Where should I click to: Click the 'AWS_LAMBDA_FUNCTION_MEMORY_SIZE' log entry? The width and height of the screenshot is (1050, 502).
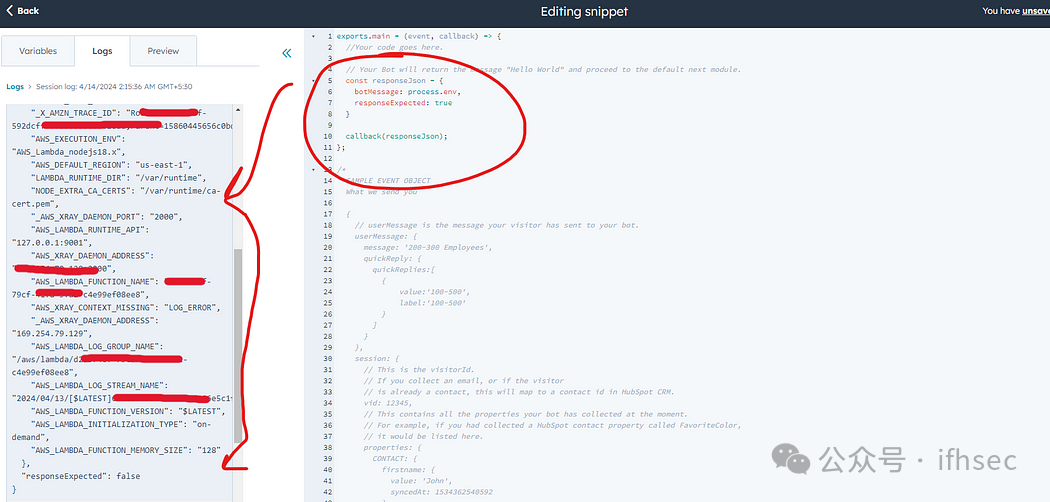[126, 452]
